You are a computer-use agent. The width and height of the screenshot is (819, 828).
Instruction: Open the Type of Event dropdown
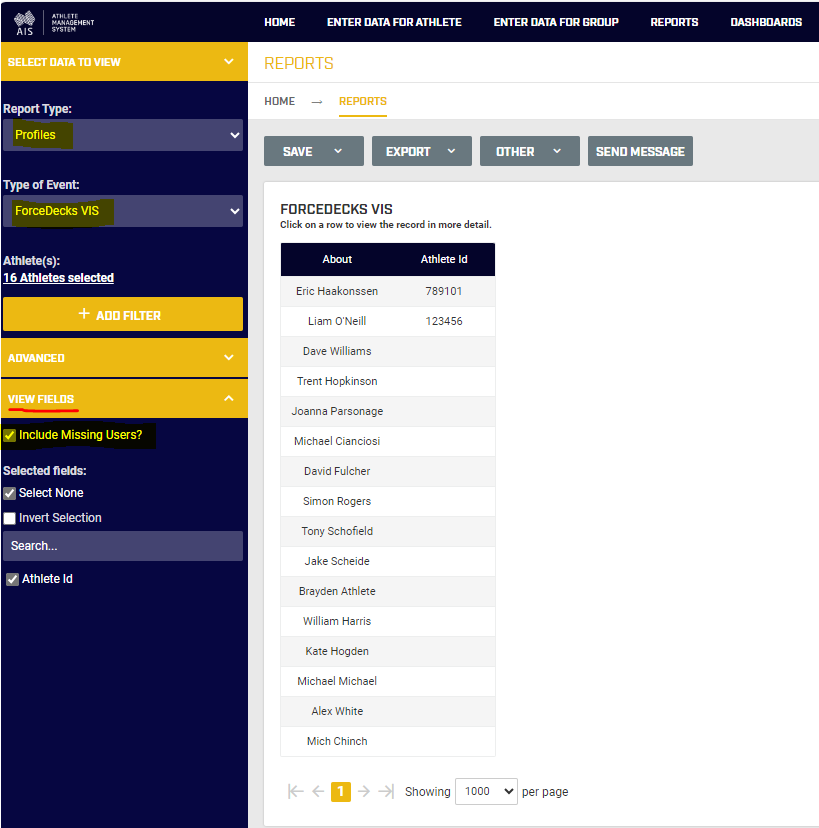coord(123,211)
